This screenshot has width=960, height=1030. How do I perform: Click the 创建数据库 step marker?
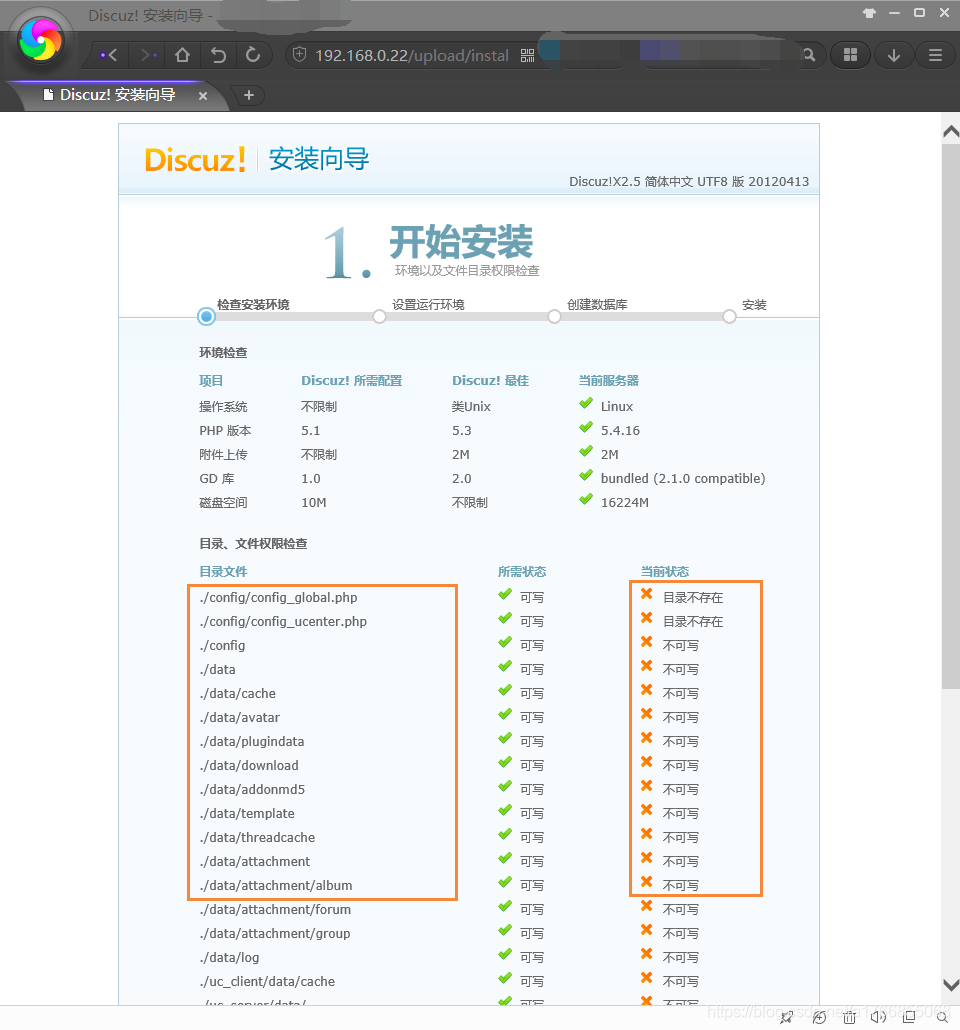[x=555, y=317]
